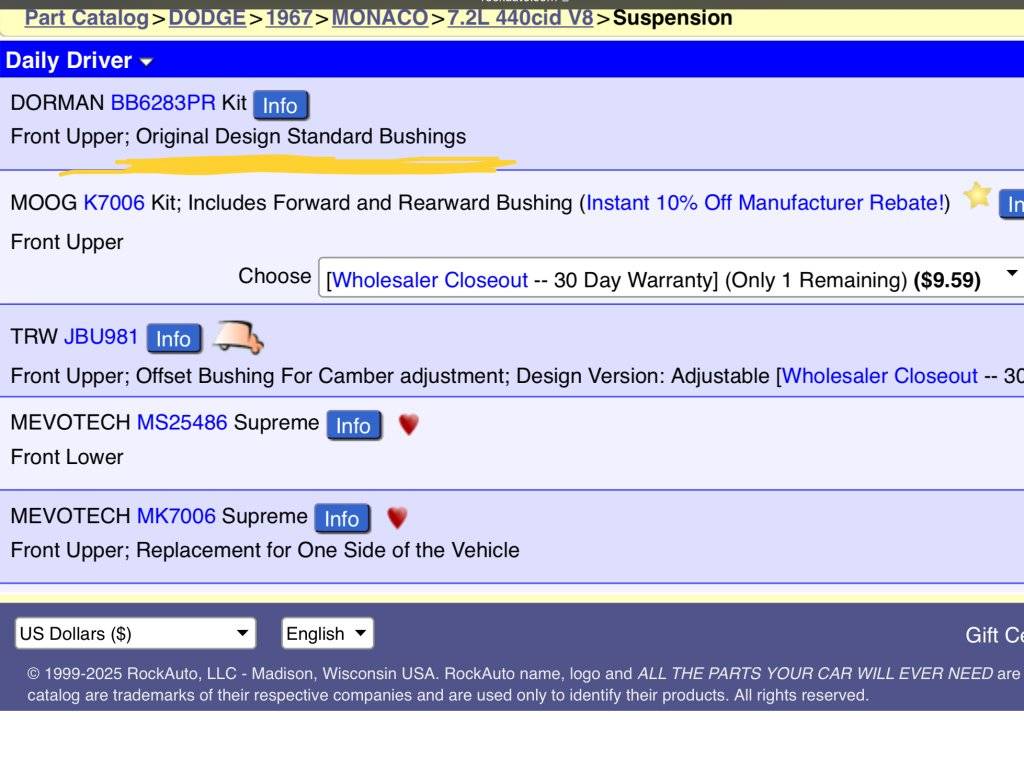Viewport: 1024px width, 768px height.
Task: Navigate to DODGE breadcrumb
Action: [207, 17]
